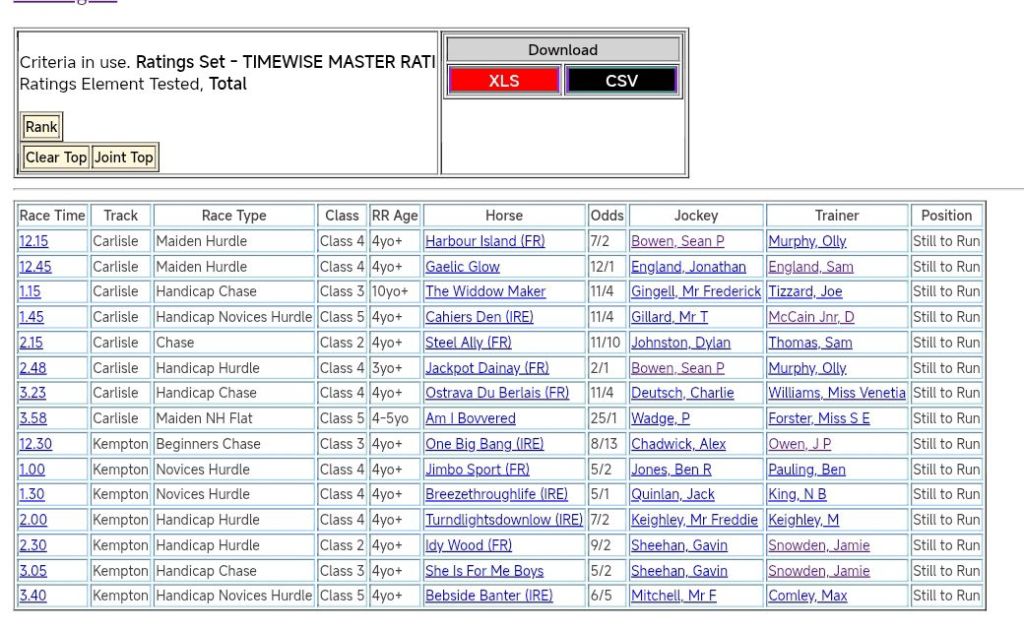Click horse She Is For Me Boys
Image resolution: width=1024 pixels, height=630 pixels.
[x=484, y=571]
